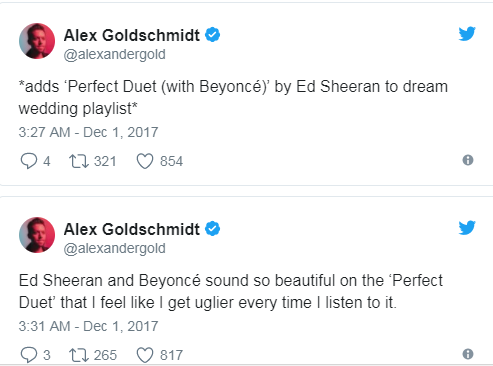Screen dimensions: 493x366
Task: Reply to the wedding playlist tweet
Action: point(29,161)
